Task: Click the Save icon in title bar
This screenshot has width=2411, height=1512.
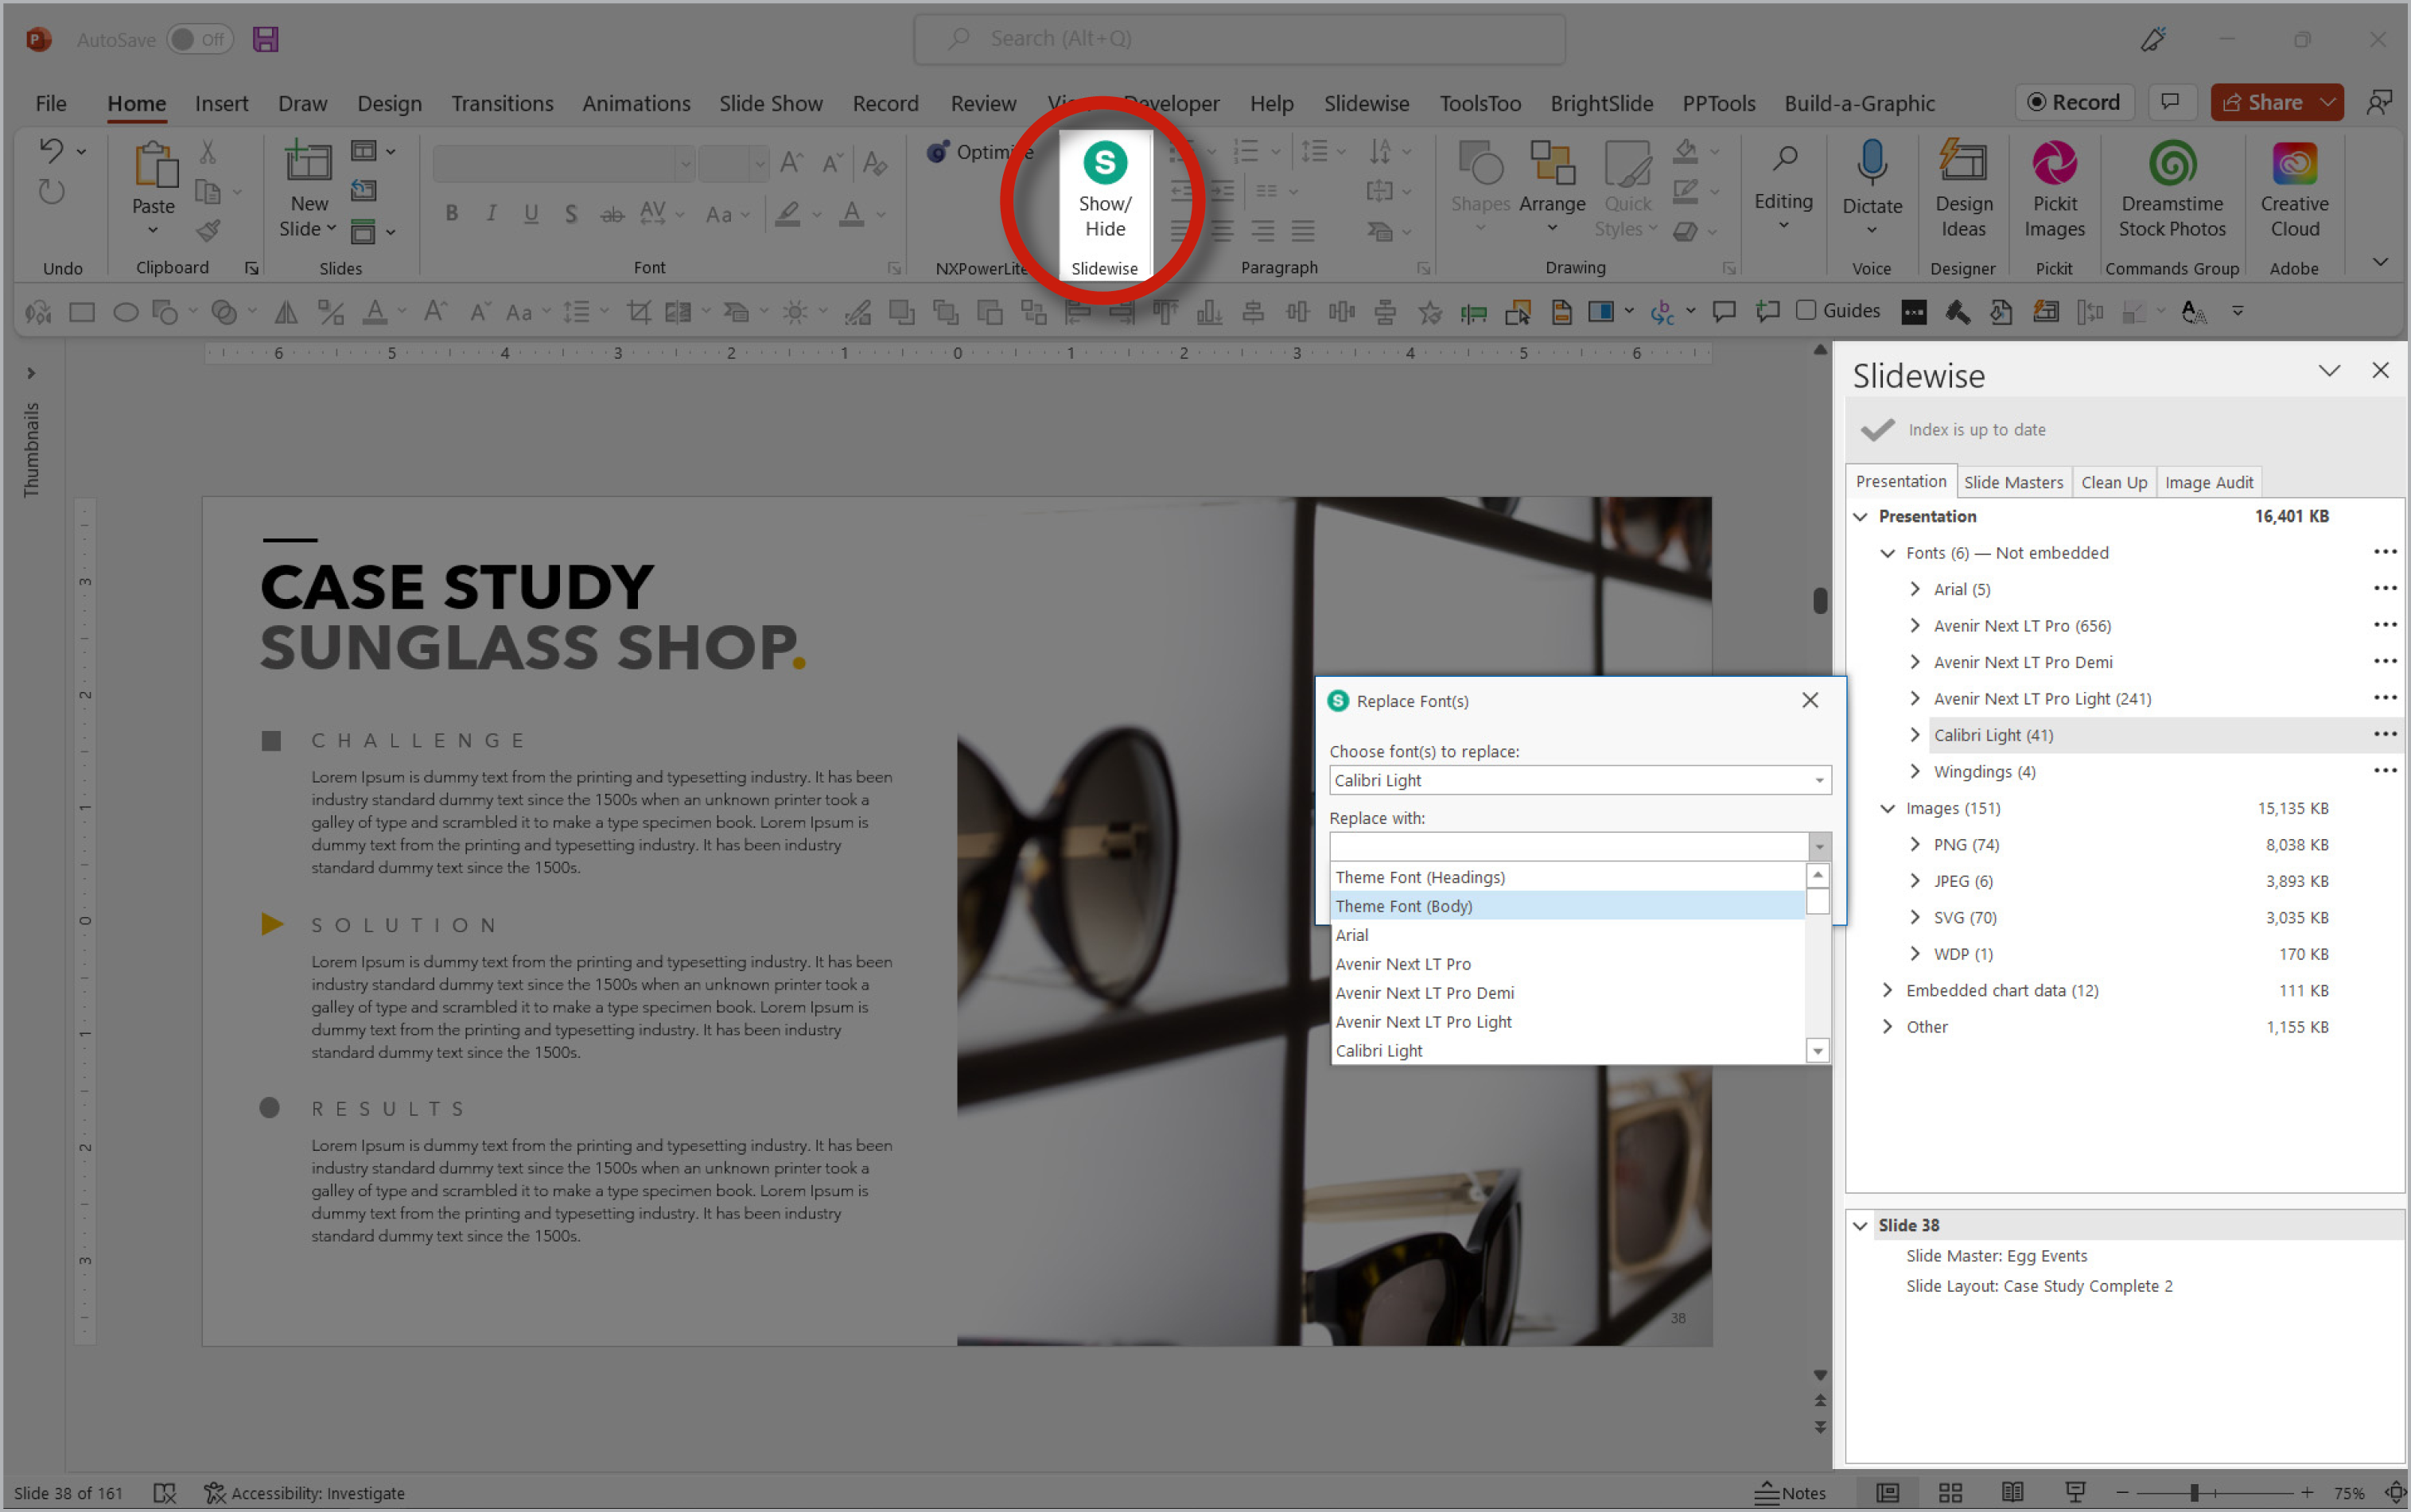Action: [x=265, y=39]
